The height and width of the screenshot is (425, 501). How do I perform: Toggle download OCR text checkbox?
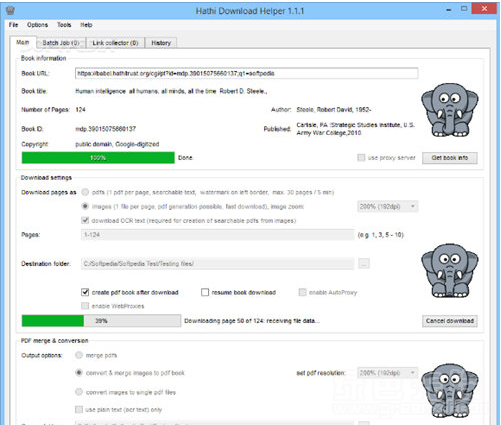(x=85, y=220)
